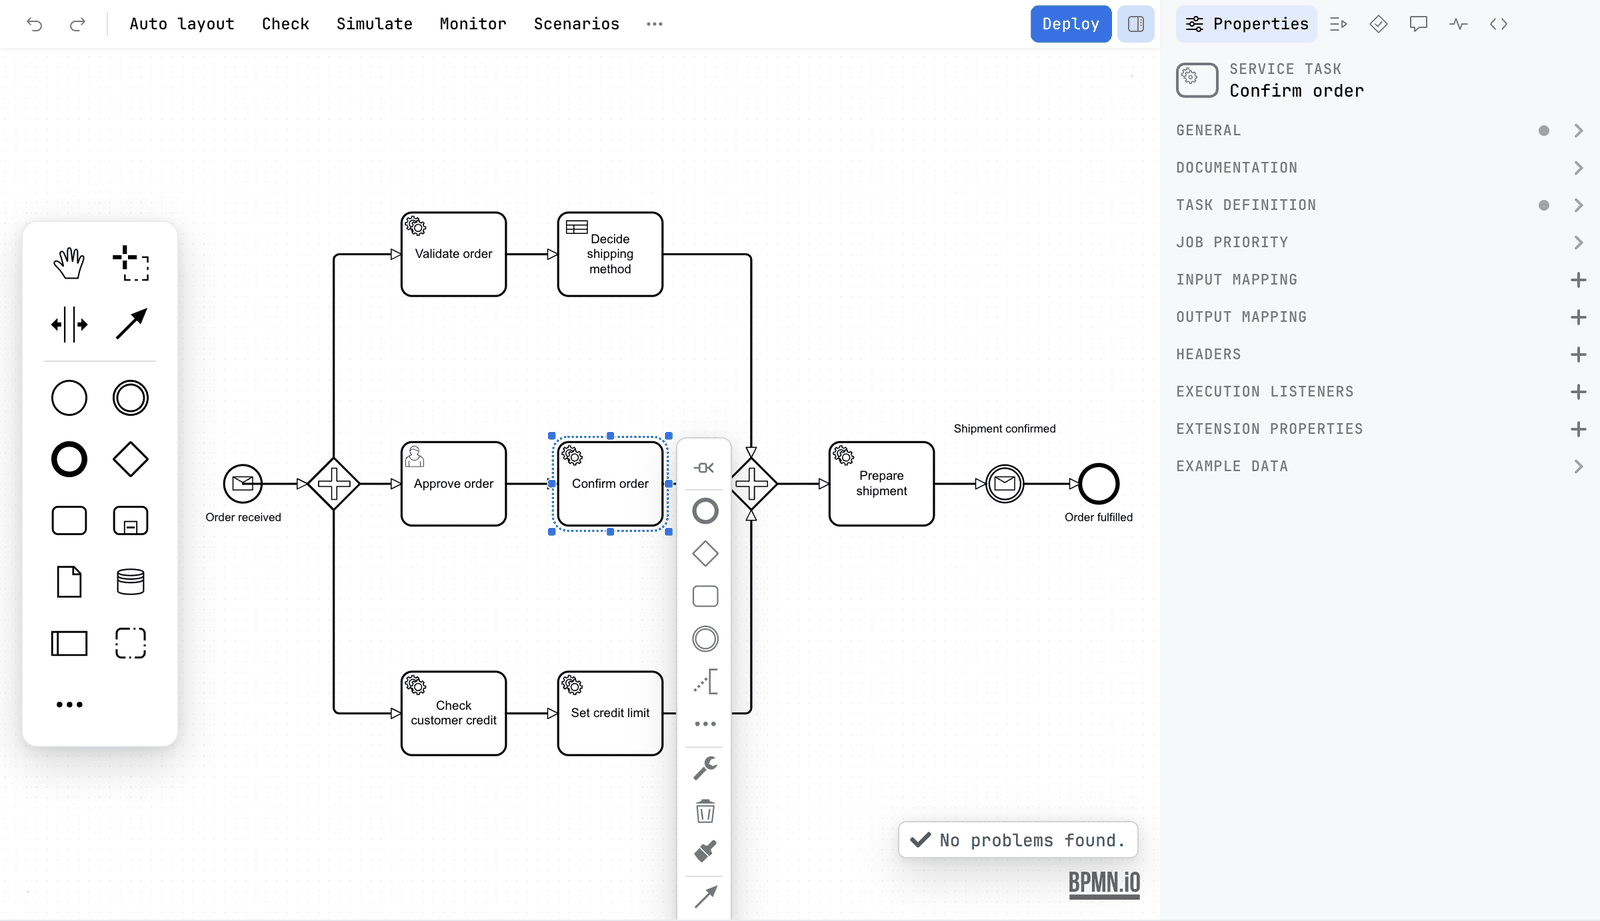Open change element wrench in context pad
The width and height of the screenshot is (1600, 921).
705,768
